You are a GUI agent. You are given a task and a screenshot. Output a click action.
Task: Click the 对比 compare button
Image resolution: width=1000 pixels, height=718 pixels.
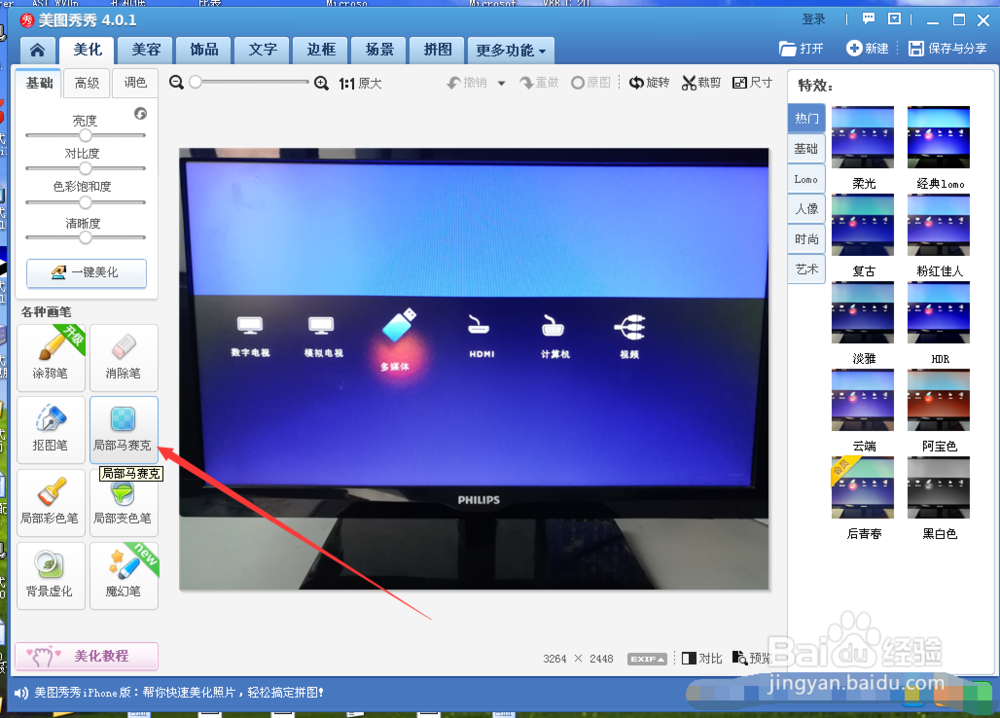tap(702, 658)
